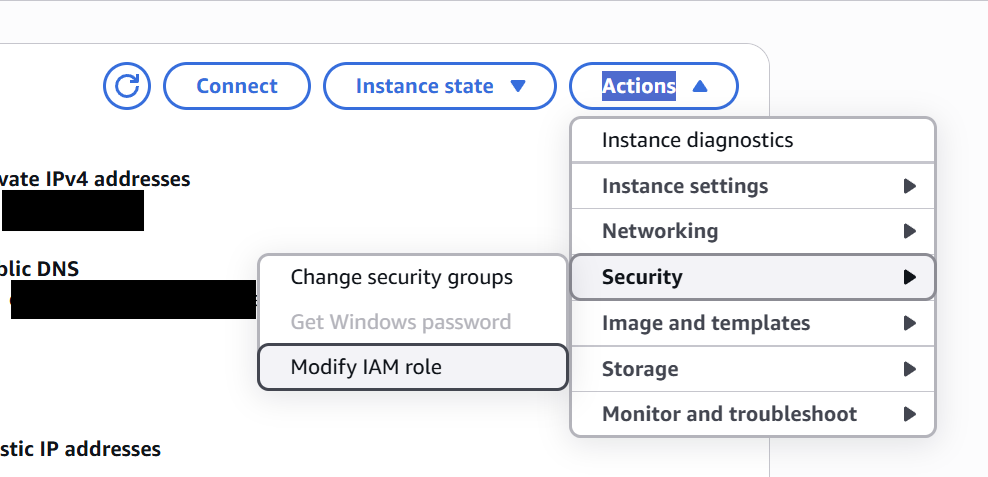Viewport: 988px width, 477px height.
Task: Select Change security groups
Action: (x=413, y=277)
